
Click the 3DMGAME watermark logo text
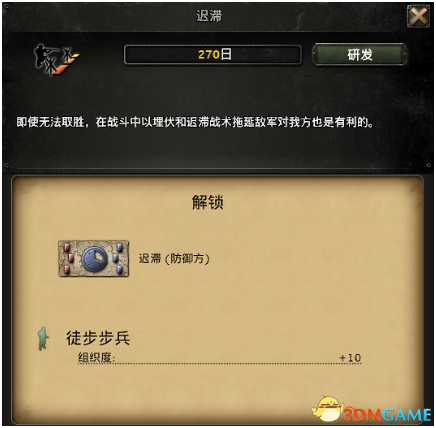tap(387, 415)
